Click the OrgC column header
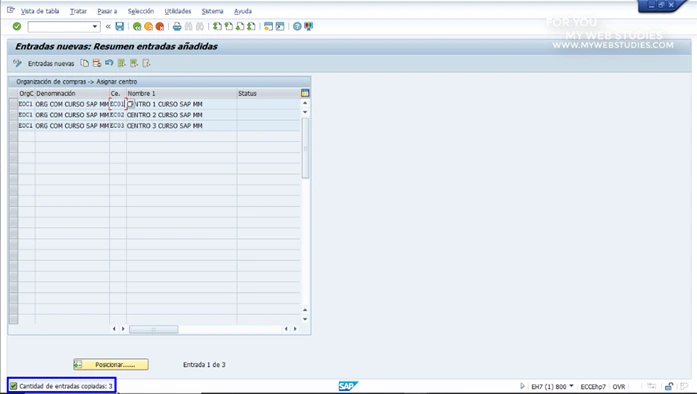This screenshot has width=697, height=394. coord(26,93)
